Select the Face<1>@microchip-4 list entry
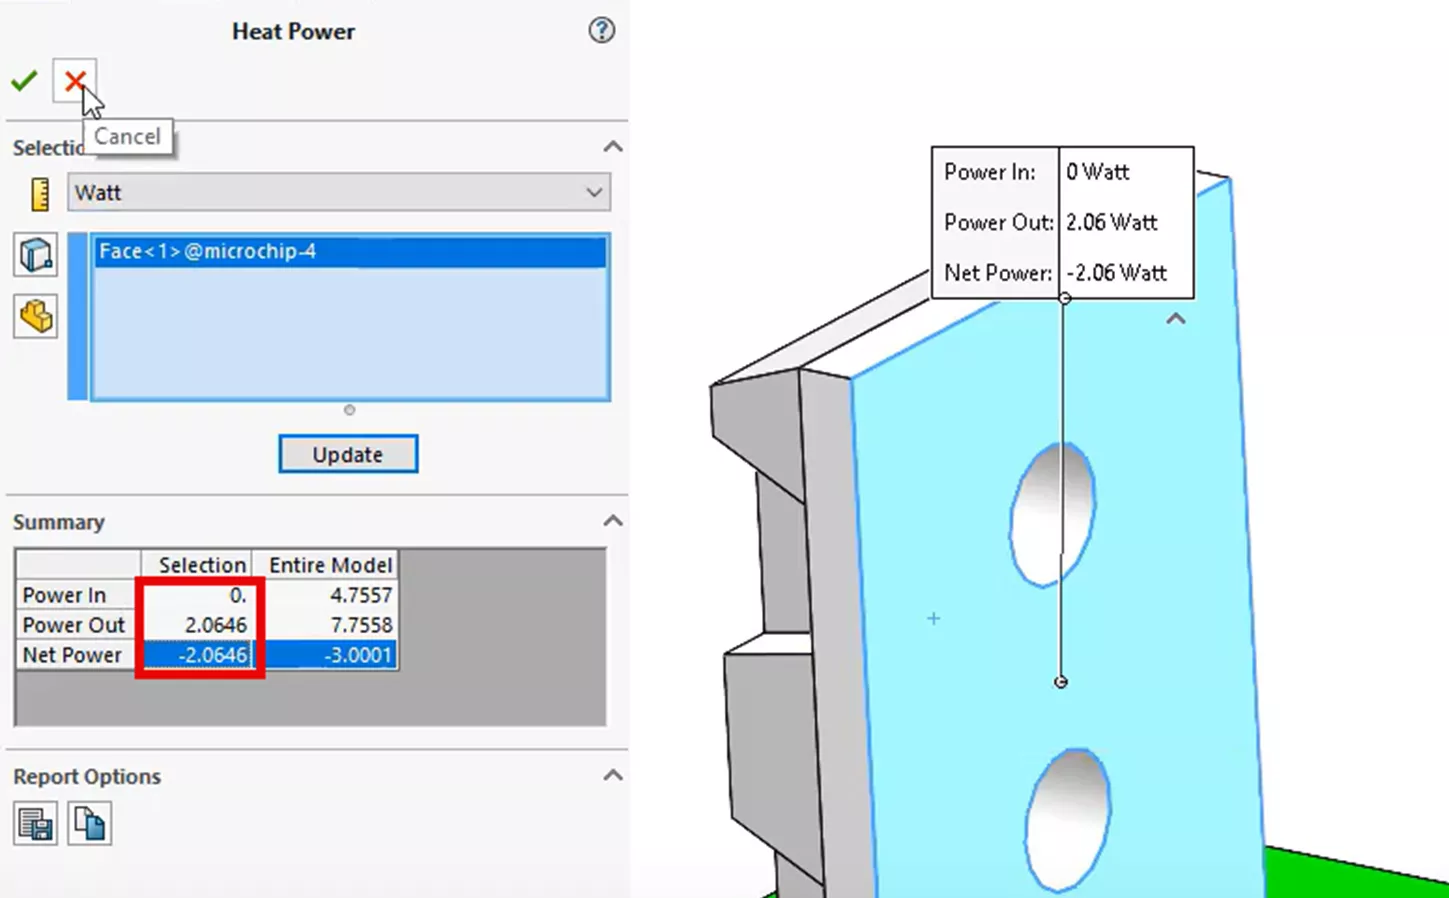 click(348, 251)
